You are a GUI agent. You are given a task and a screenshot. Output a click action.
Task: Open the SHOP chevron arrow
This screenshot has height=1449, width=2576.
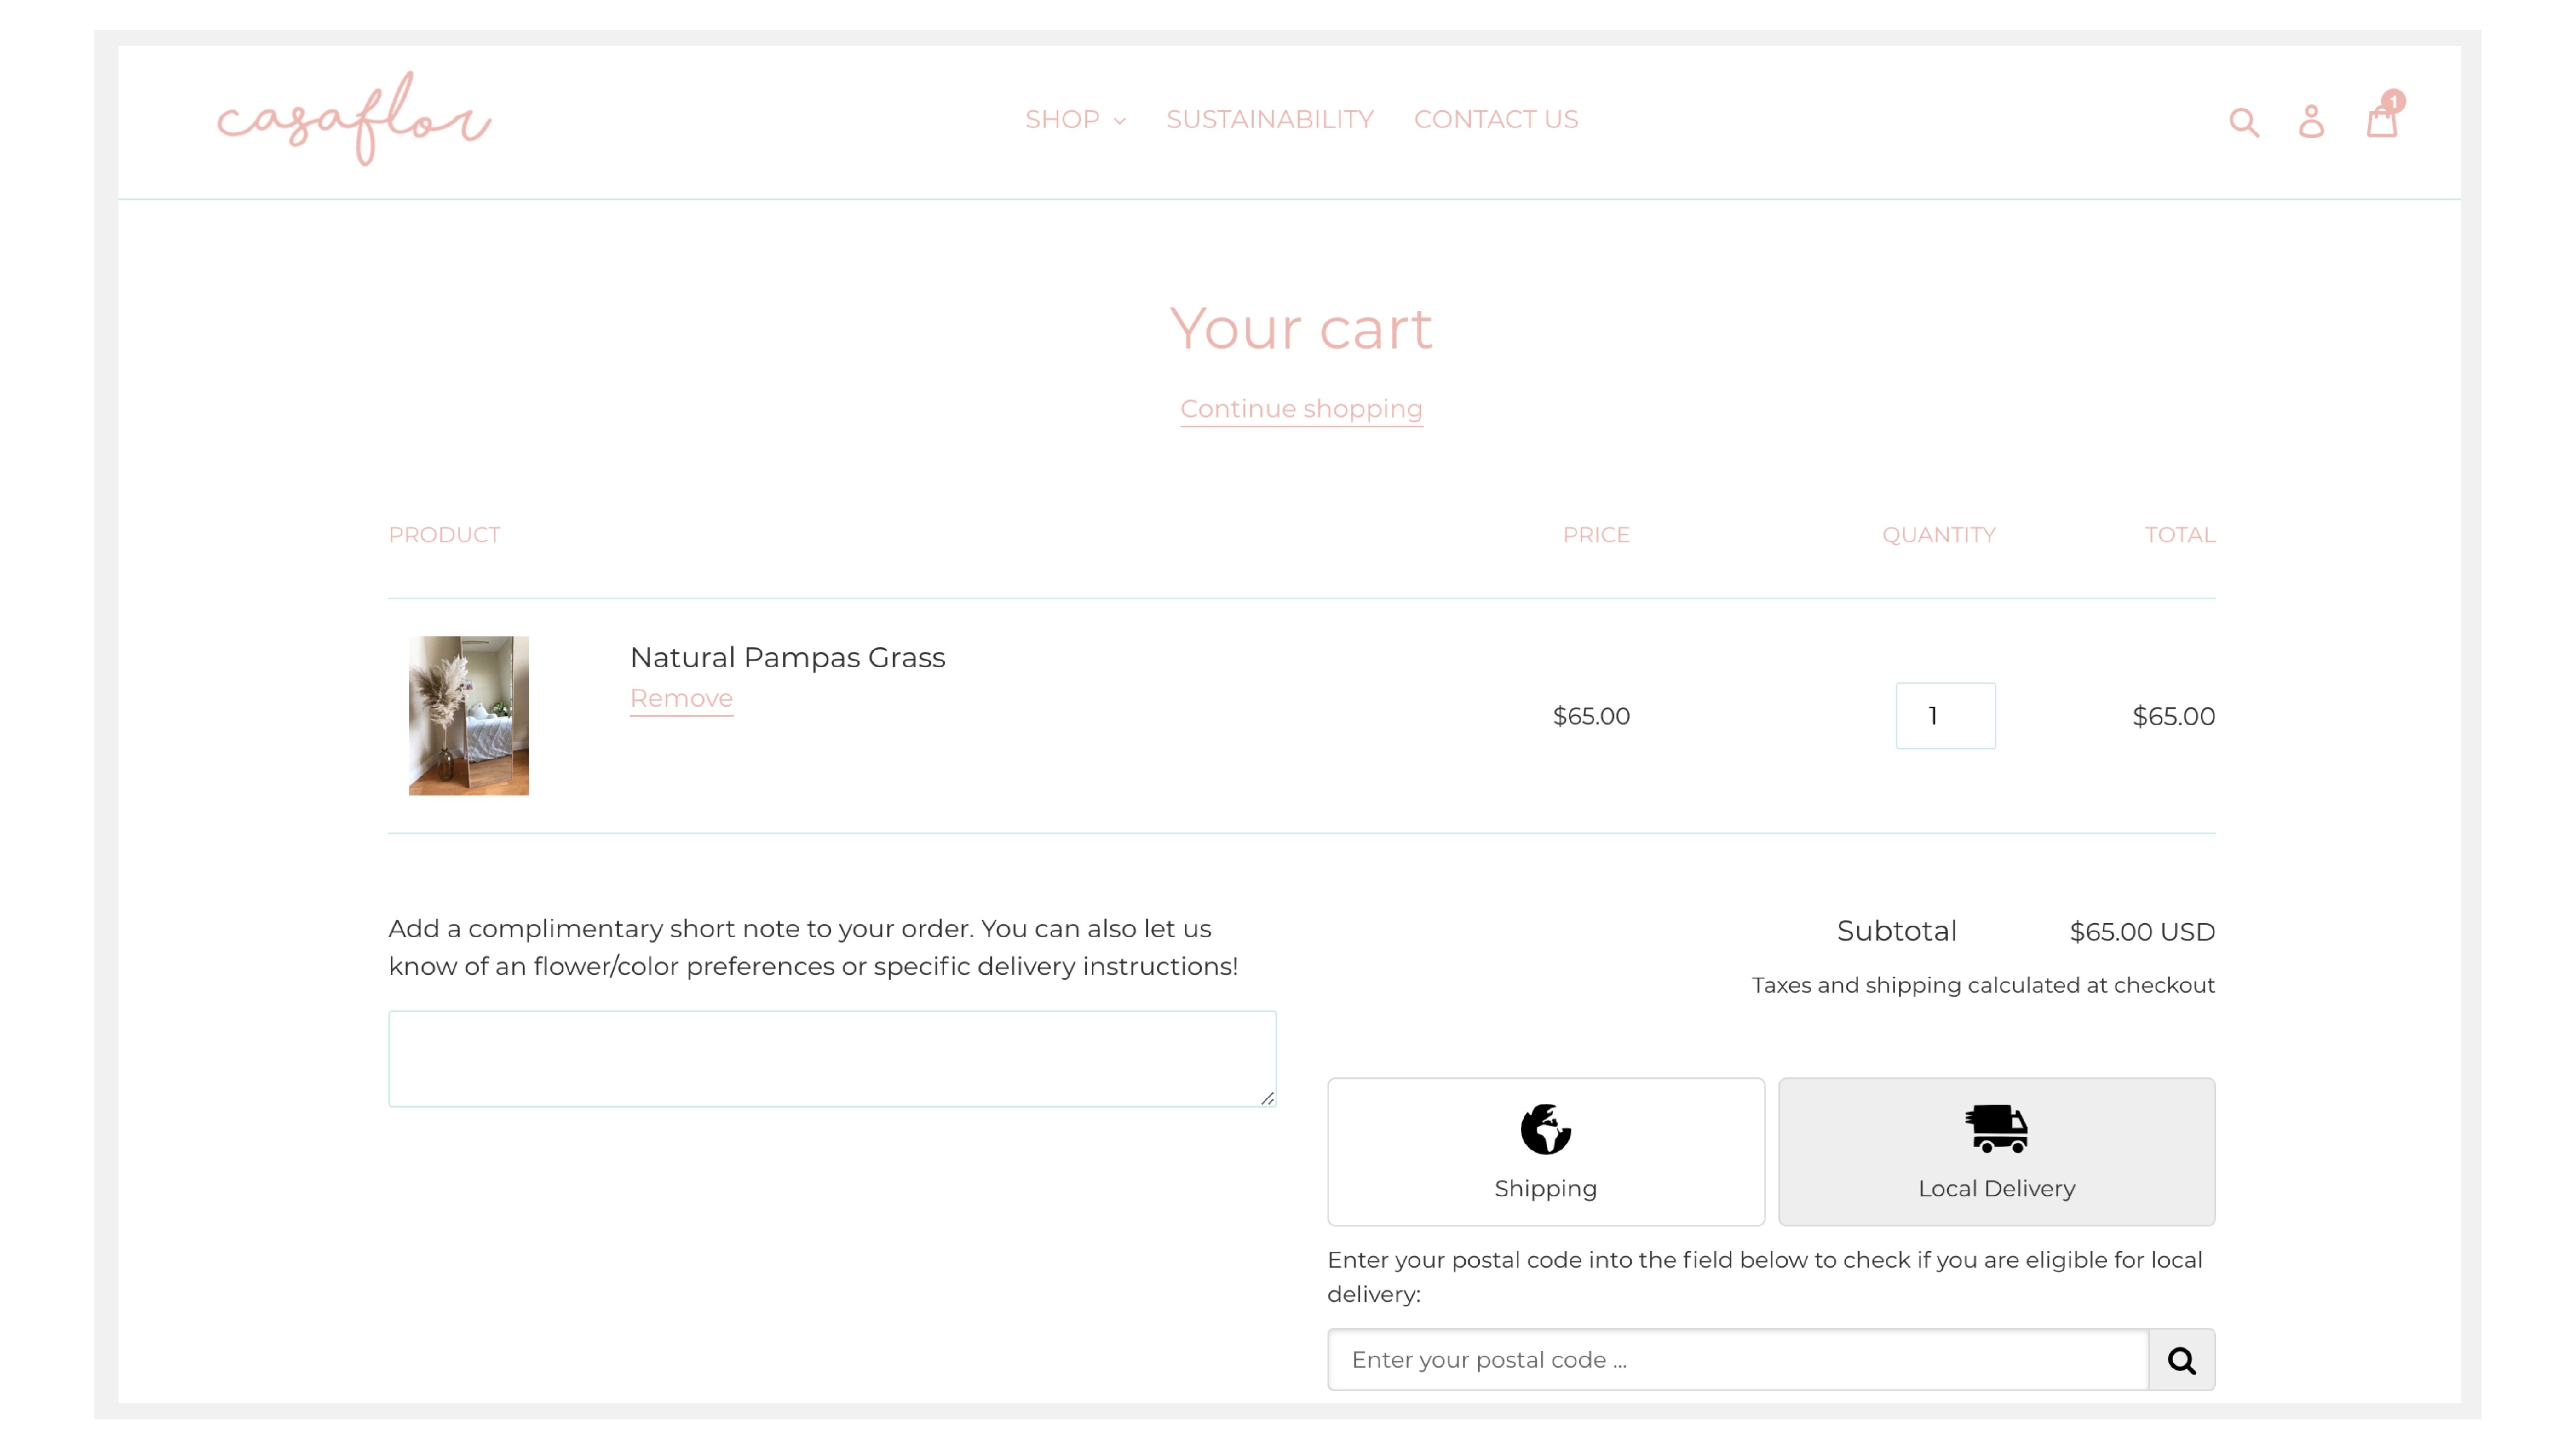(1119, 121)
